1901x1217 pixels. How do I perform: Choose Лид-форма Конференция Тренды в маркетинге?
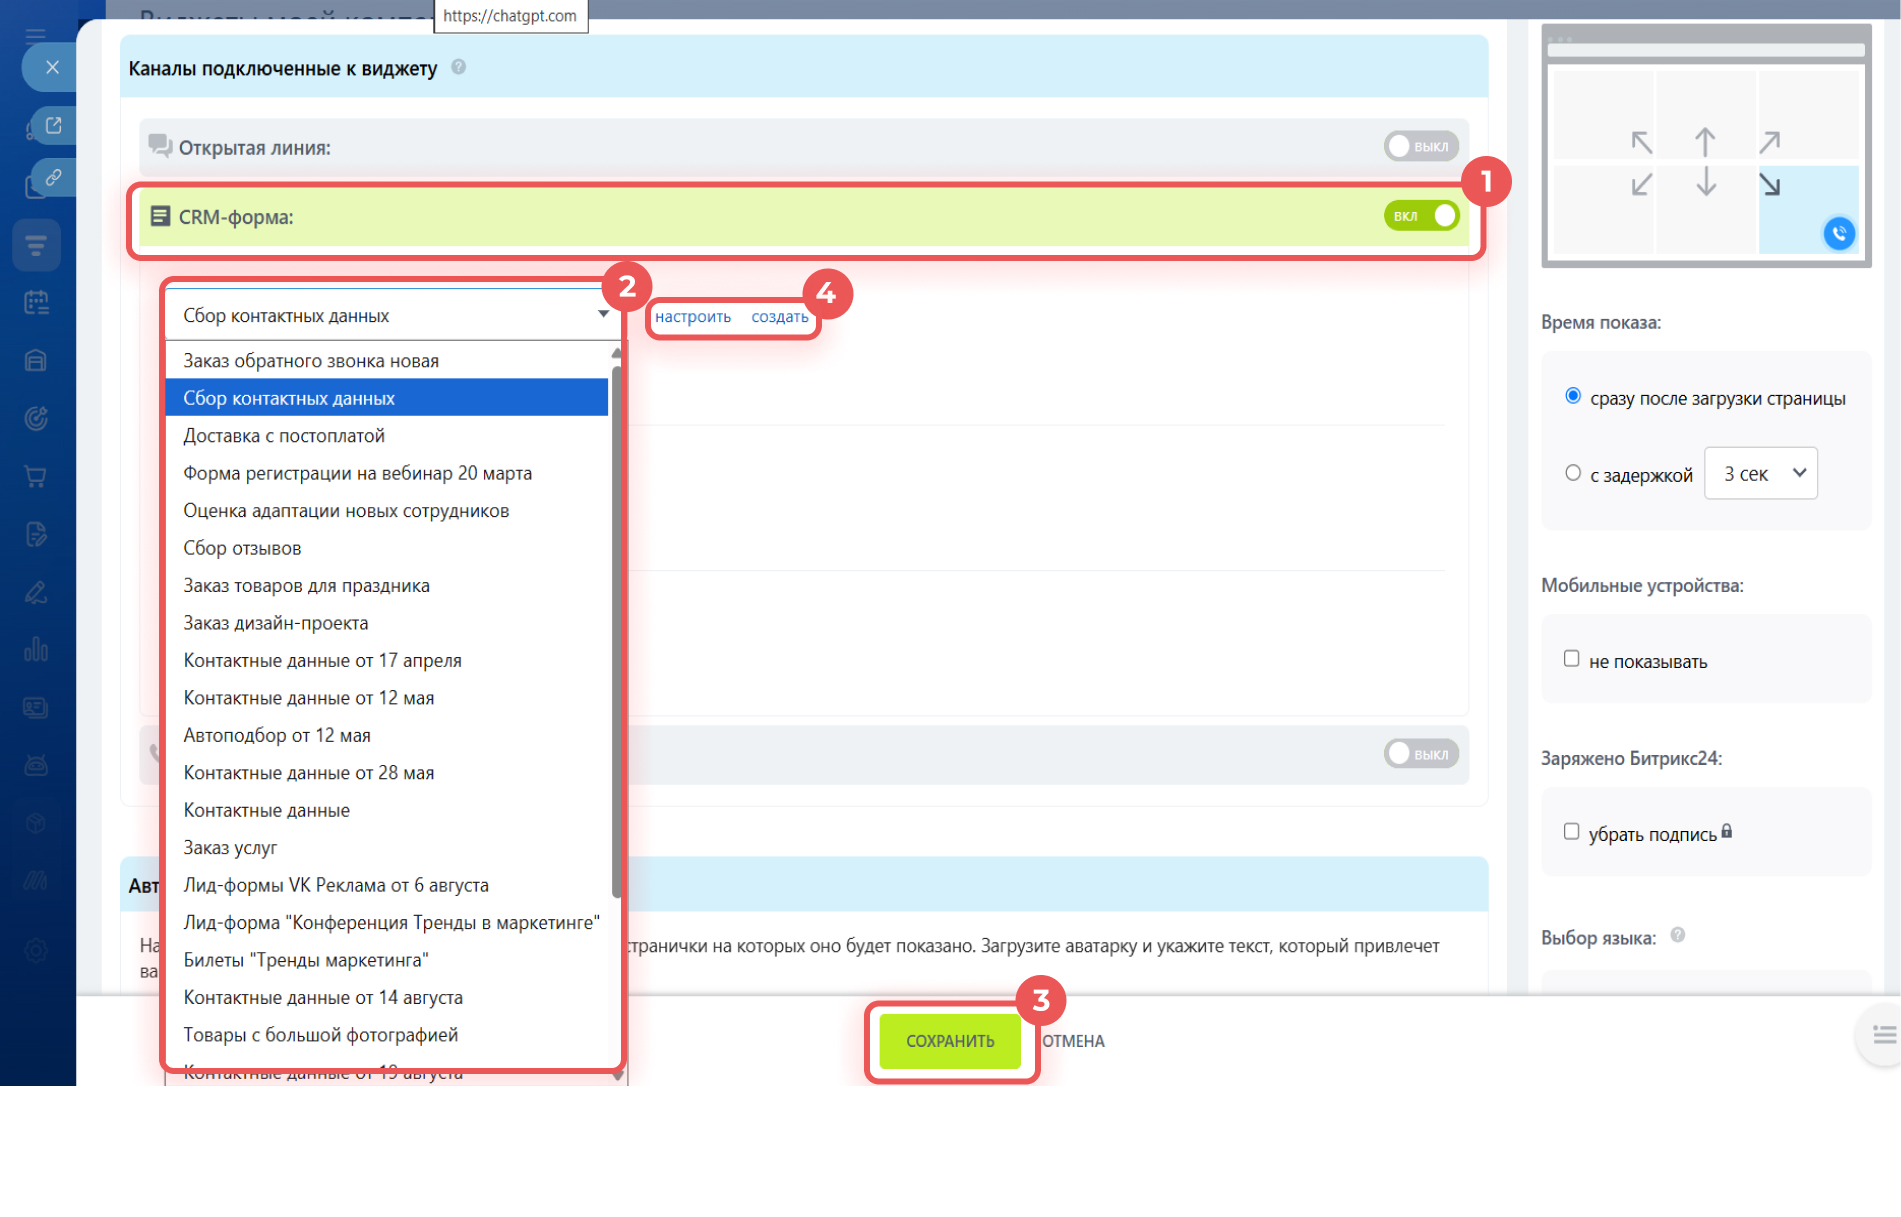coord(387,923)
